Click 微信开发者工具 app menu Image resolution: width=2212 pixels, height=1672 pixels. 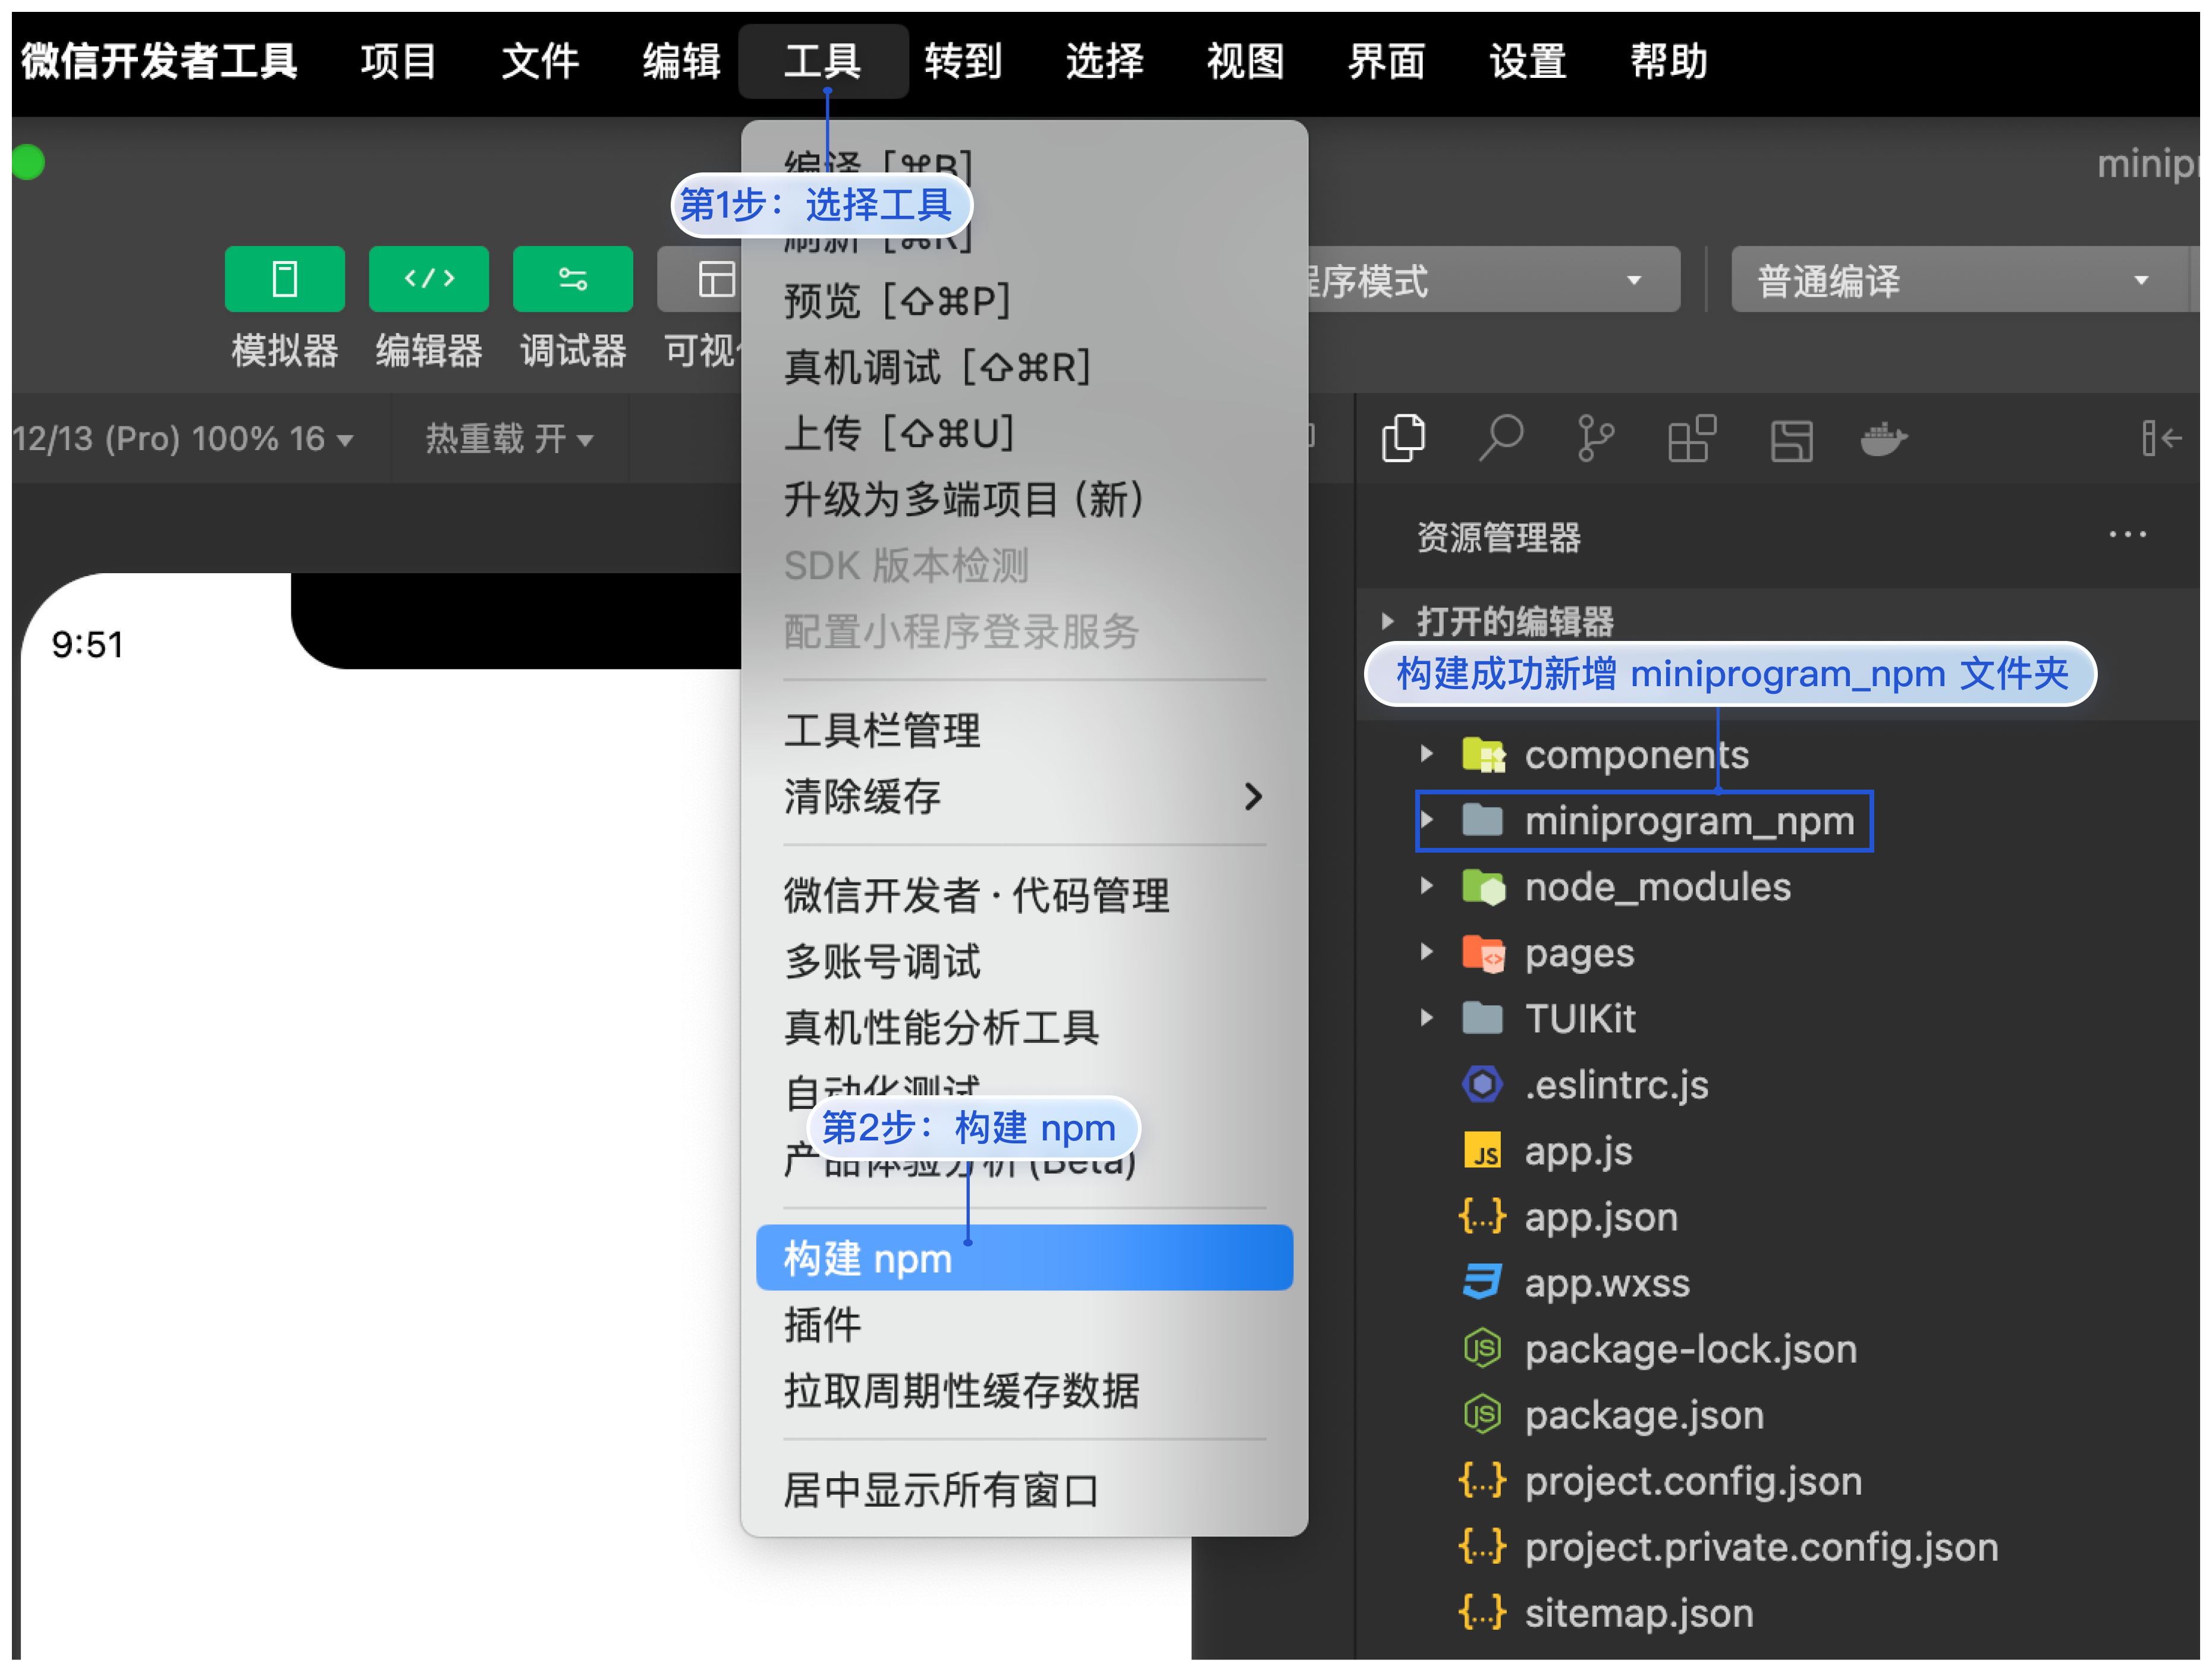coord(160,61)
